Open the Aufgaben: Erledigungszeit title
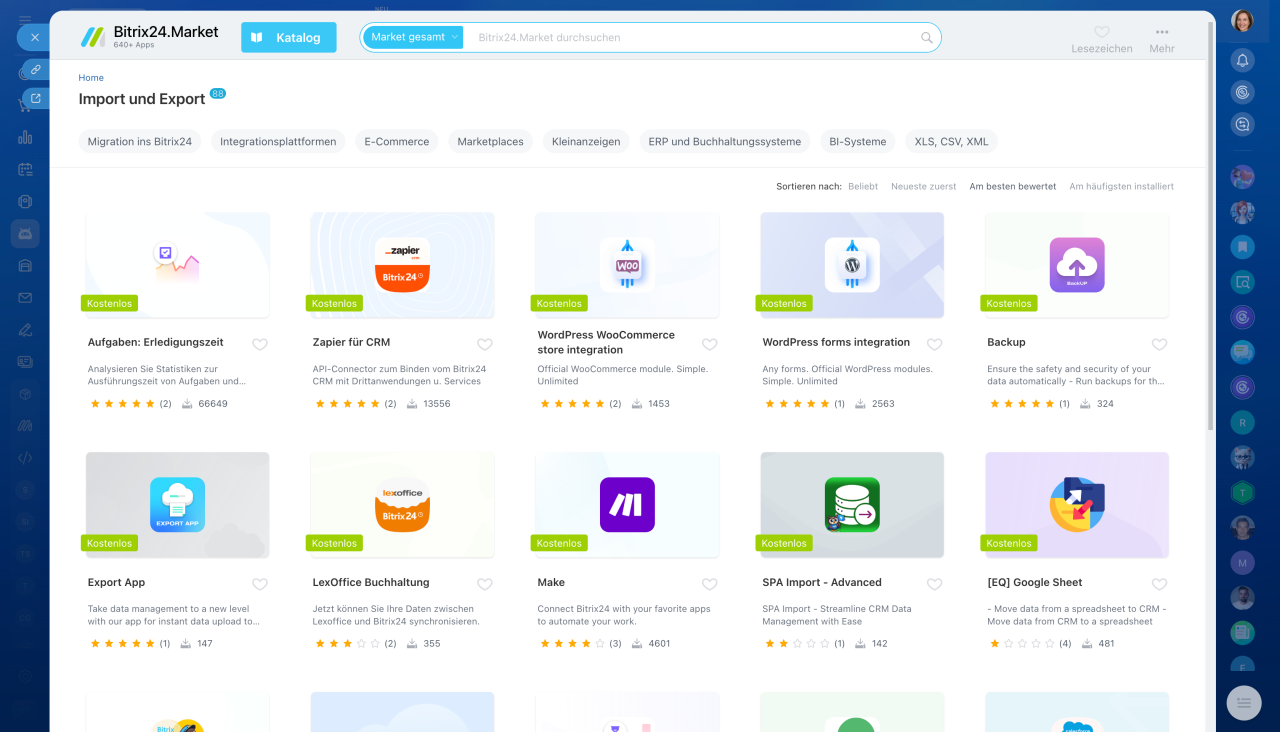This screenshot has width=1280, height=732. coord(156,342)
